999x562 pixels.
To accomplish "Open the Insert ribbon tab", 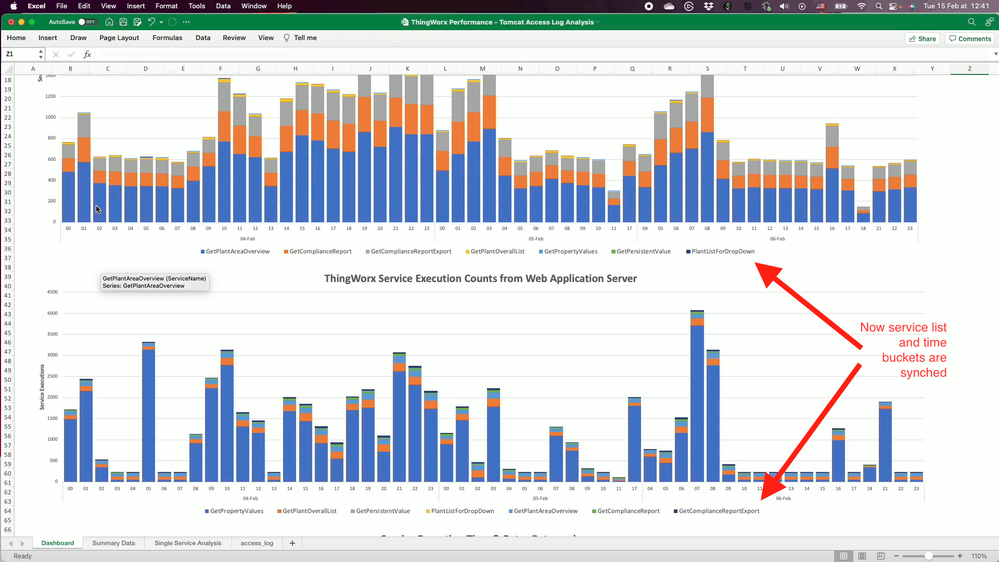I will (x=48, y=38).
